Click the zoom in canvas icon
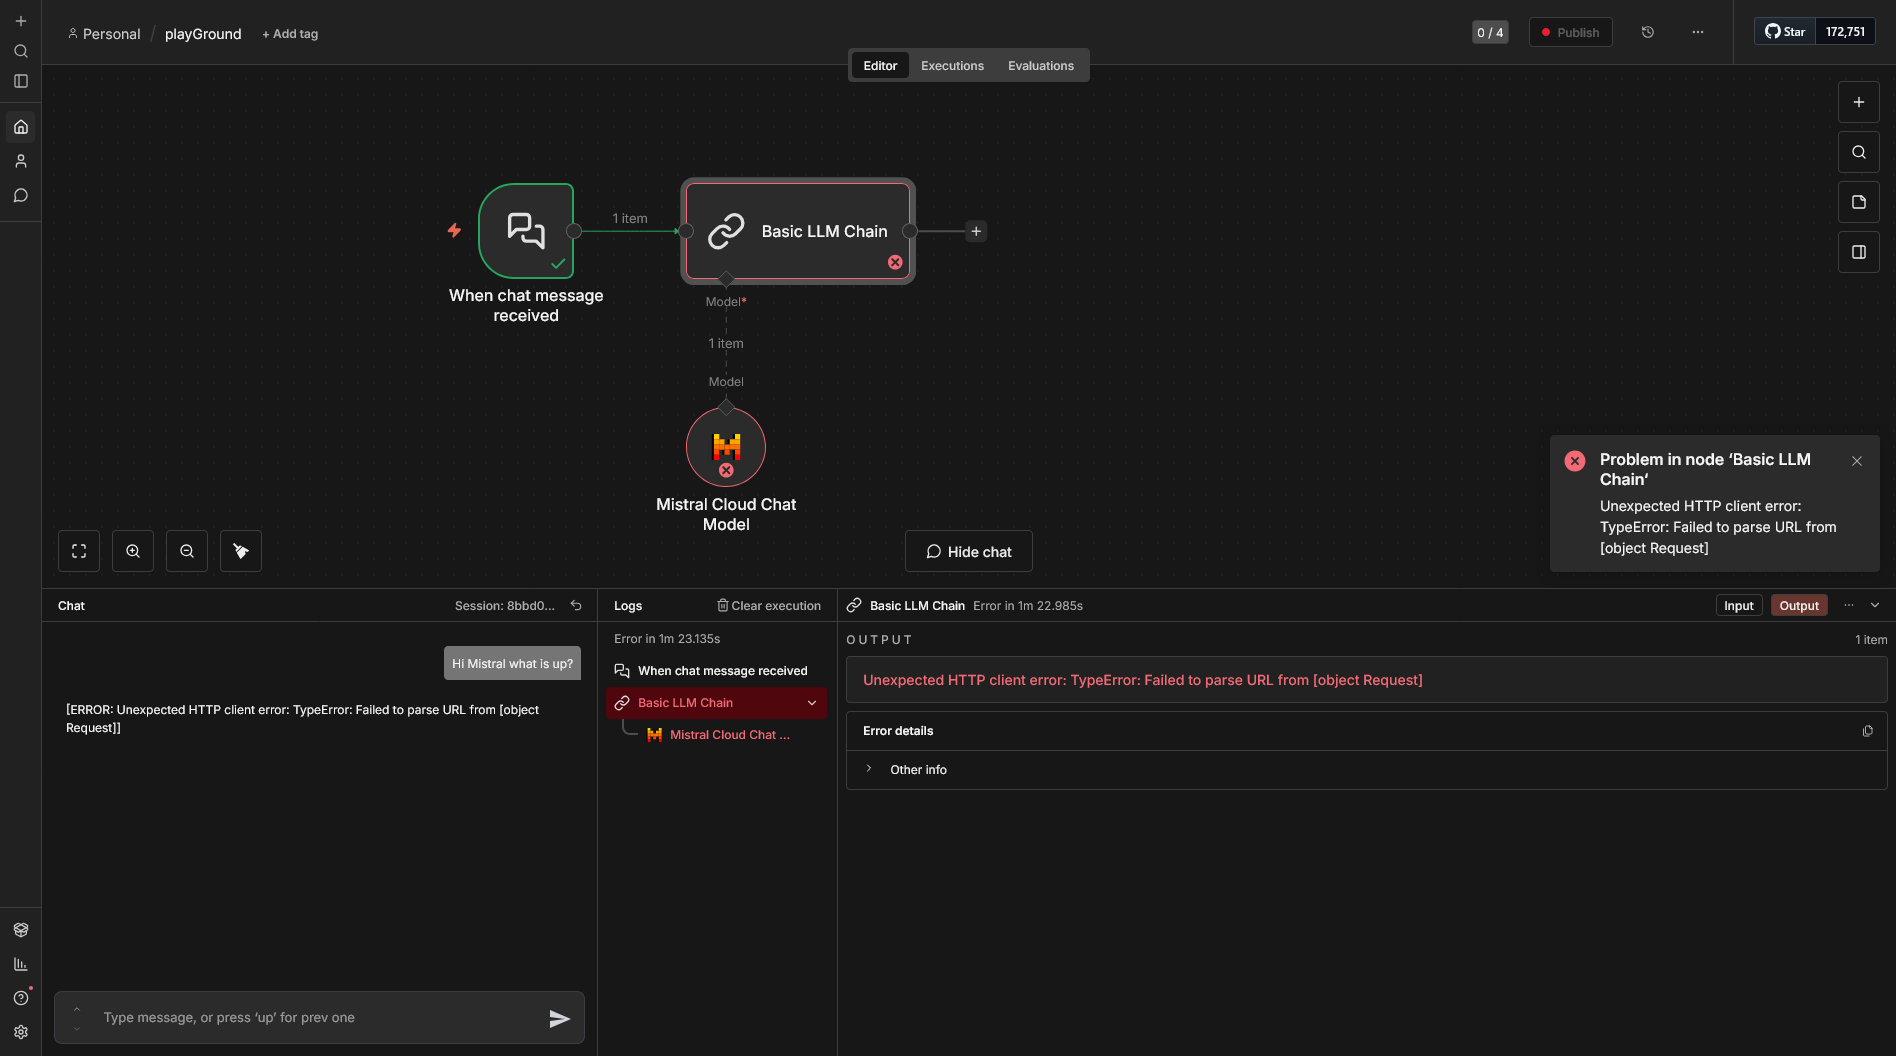Image resolution: width=1896 pixels, height=1056 pixels. pyautogui.click(x=133, y=551)
